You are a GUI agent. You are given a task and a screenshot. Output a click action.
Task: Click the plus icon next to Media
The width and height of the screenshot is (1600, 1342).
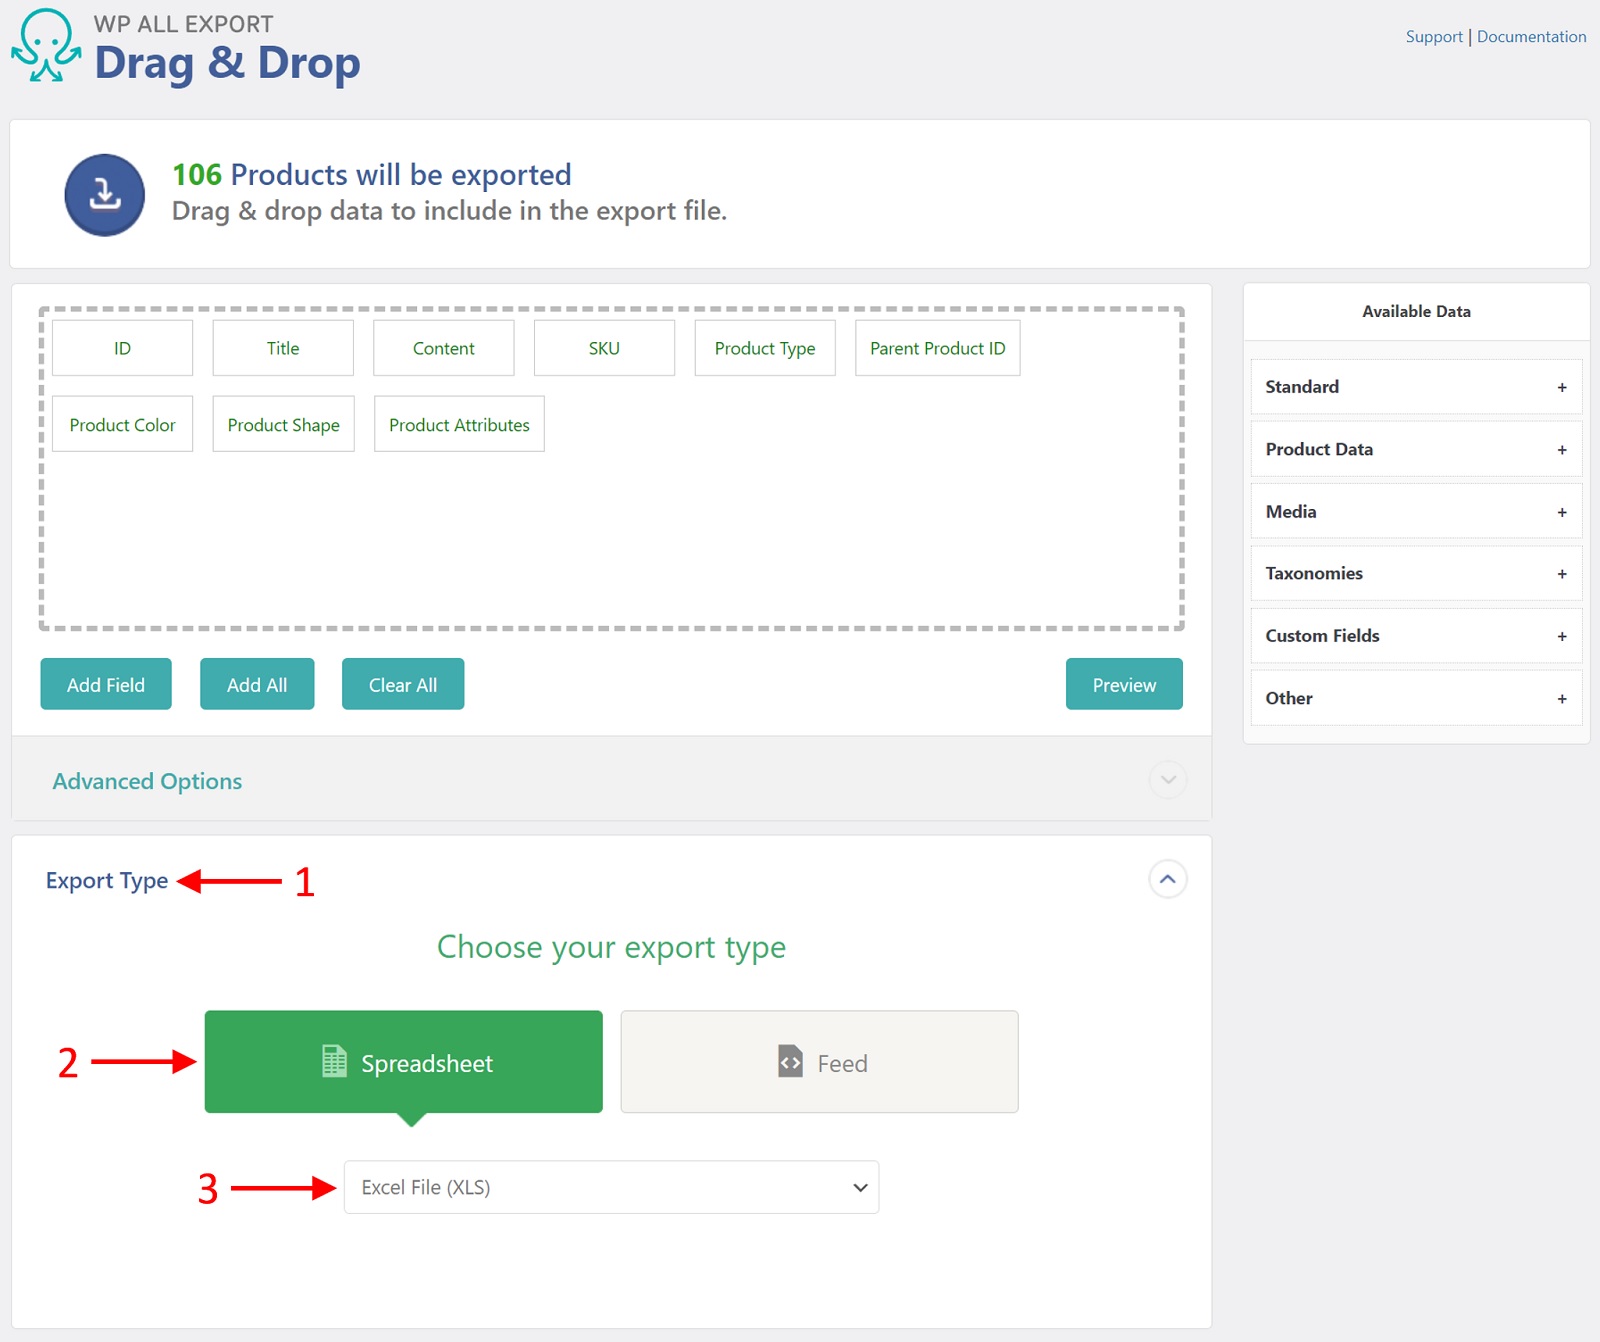click(1561, 512)
